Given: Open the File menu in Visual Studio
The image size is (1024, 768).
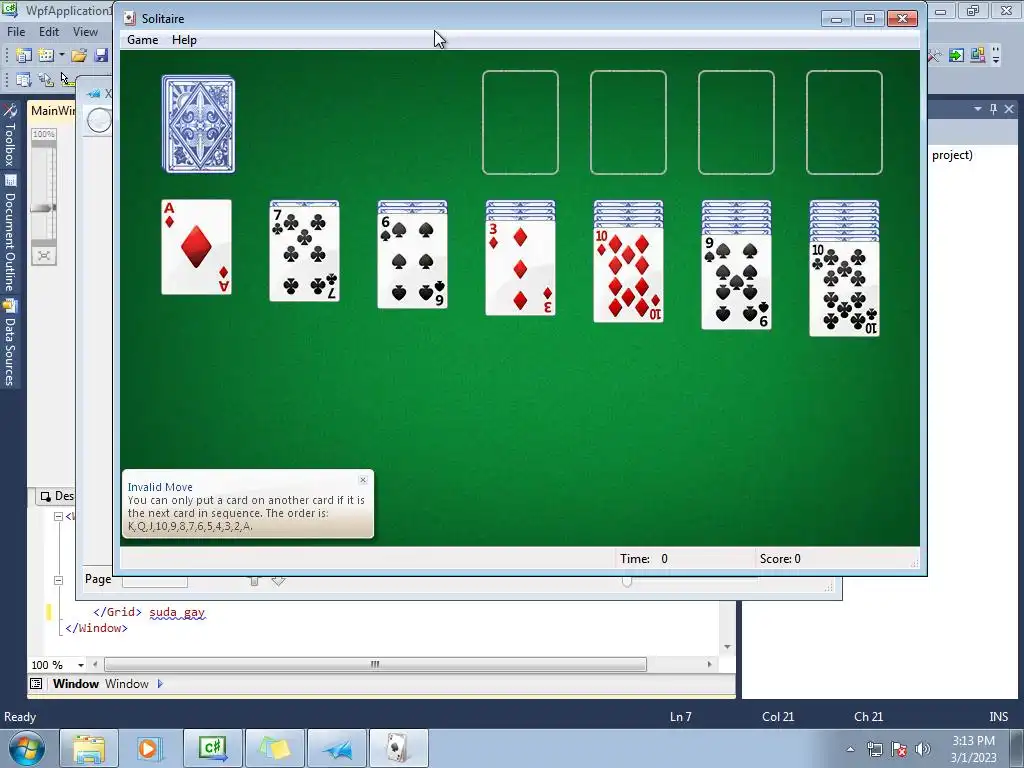Looking at the screenshot, I should 16,31.
